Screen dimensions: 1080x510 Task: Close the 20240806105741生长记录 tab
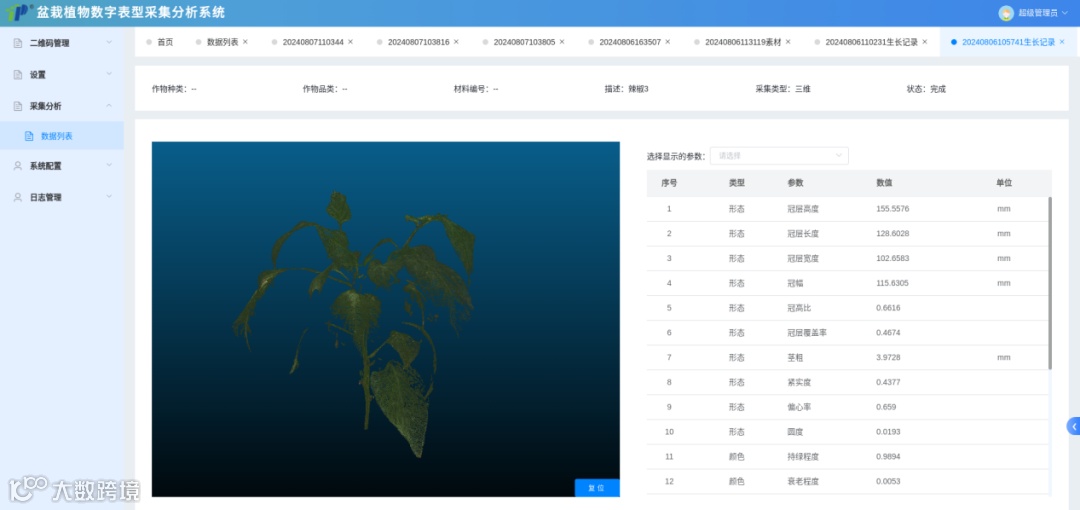(1061, 42)
